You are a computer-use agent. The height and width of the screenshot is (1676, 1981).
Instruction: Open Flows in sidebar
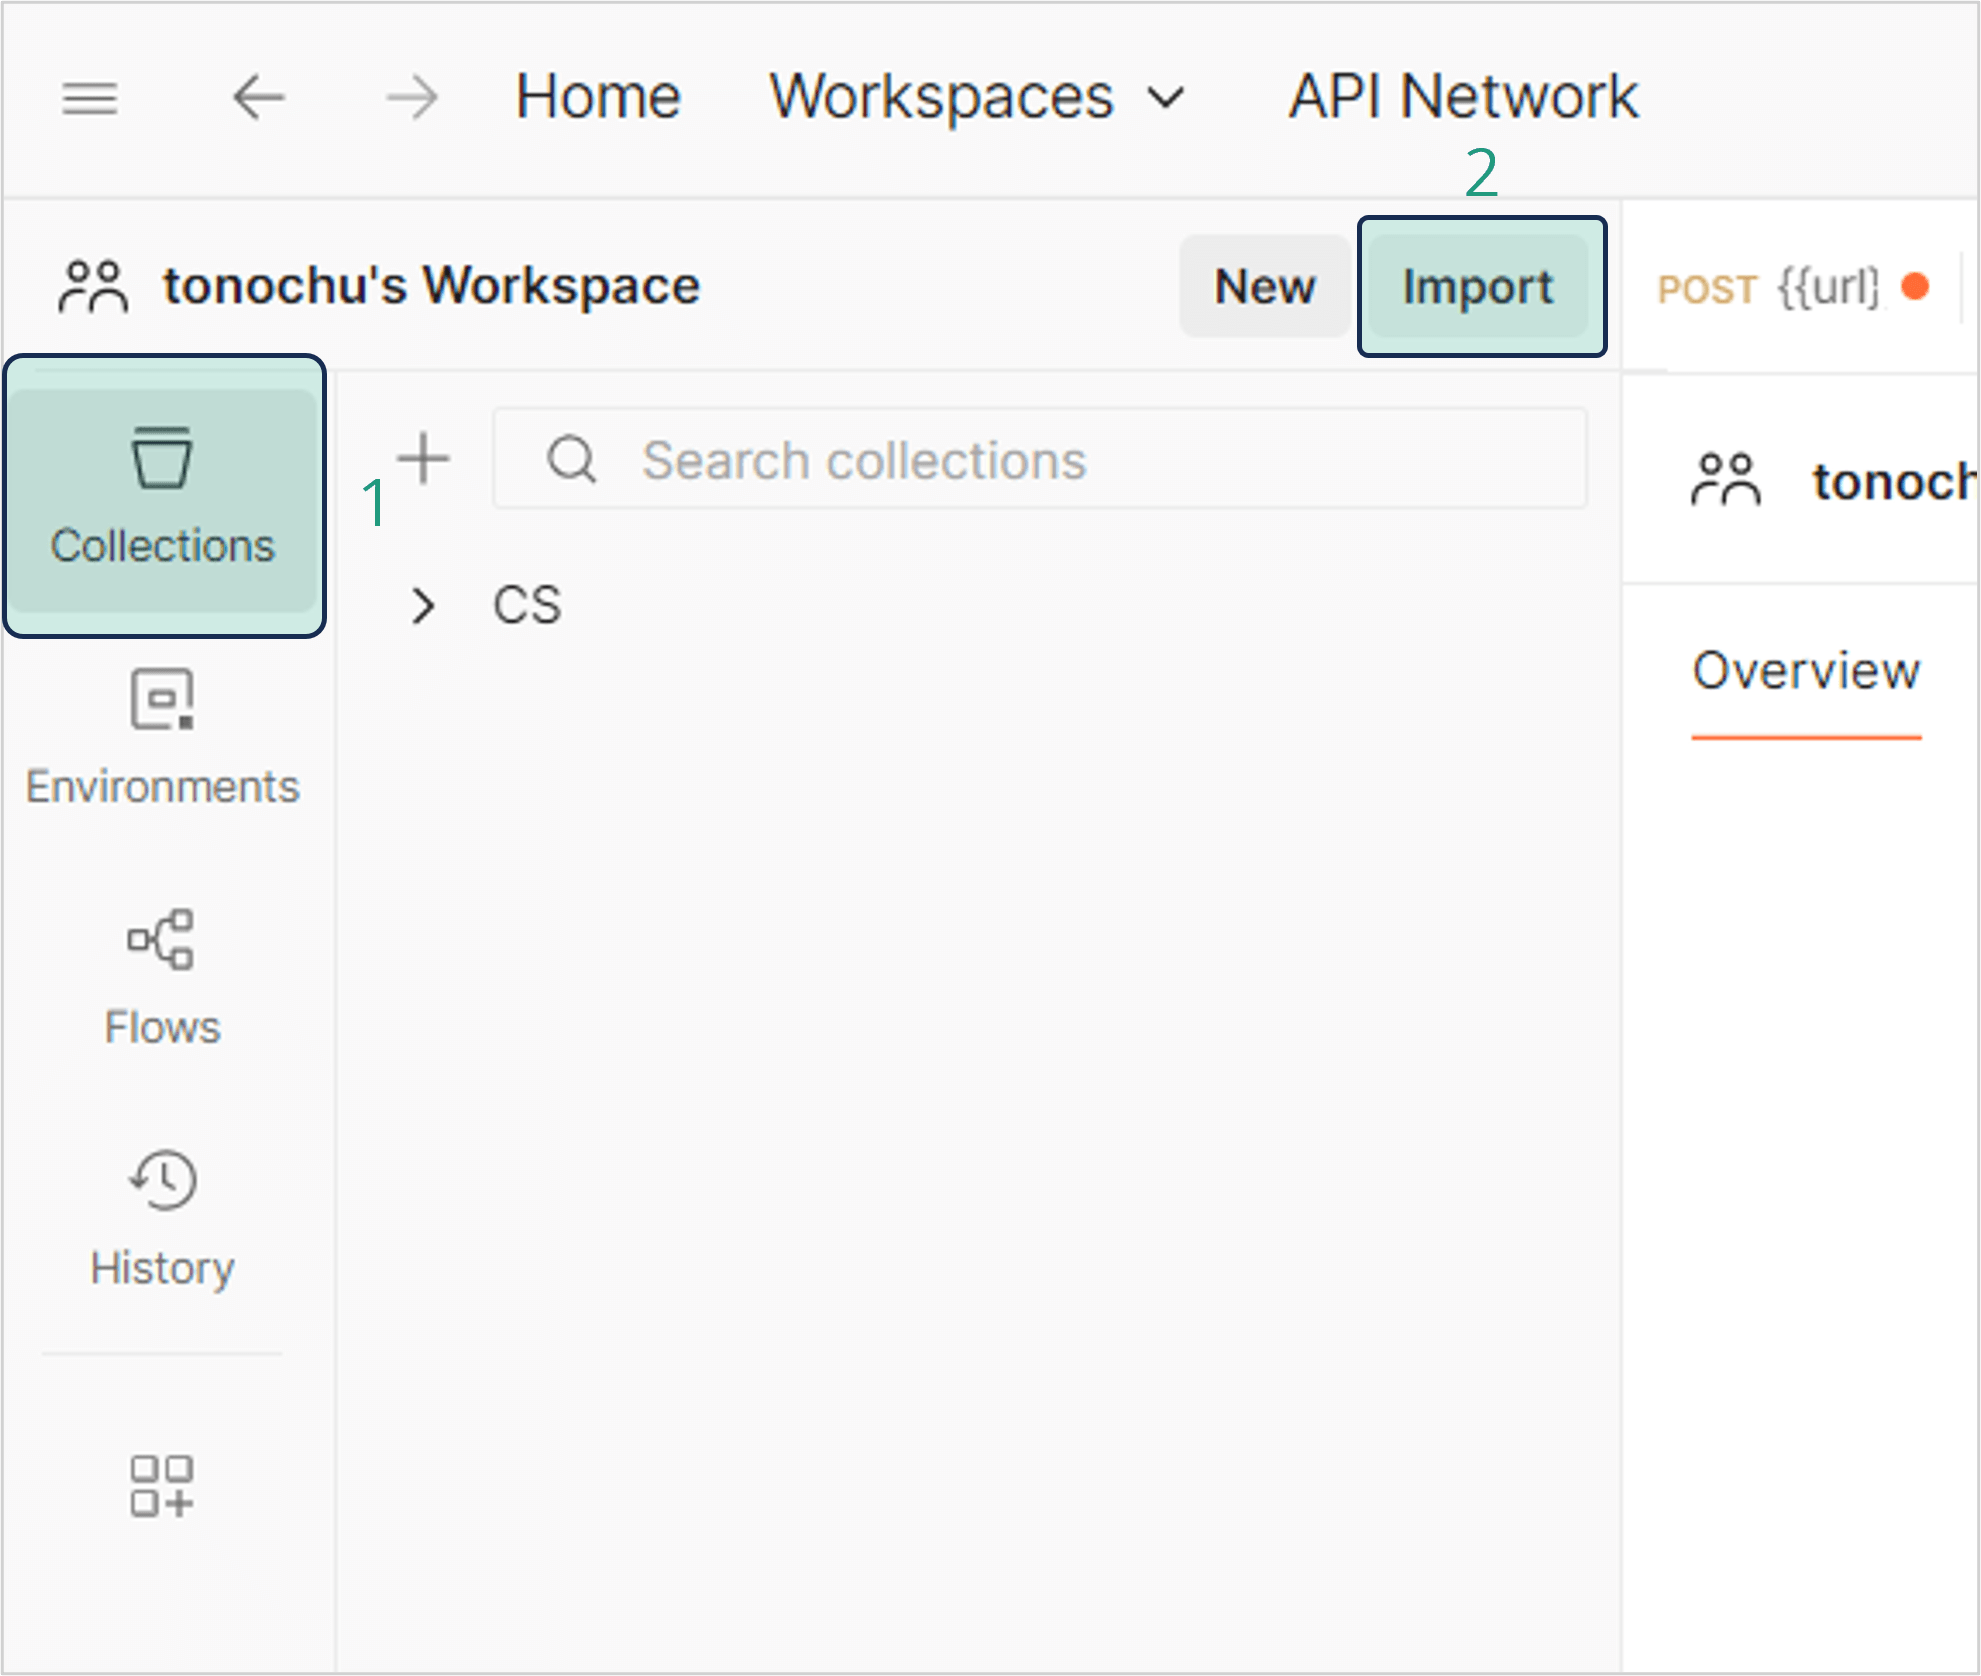click(163, 978)
